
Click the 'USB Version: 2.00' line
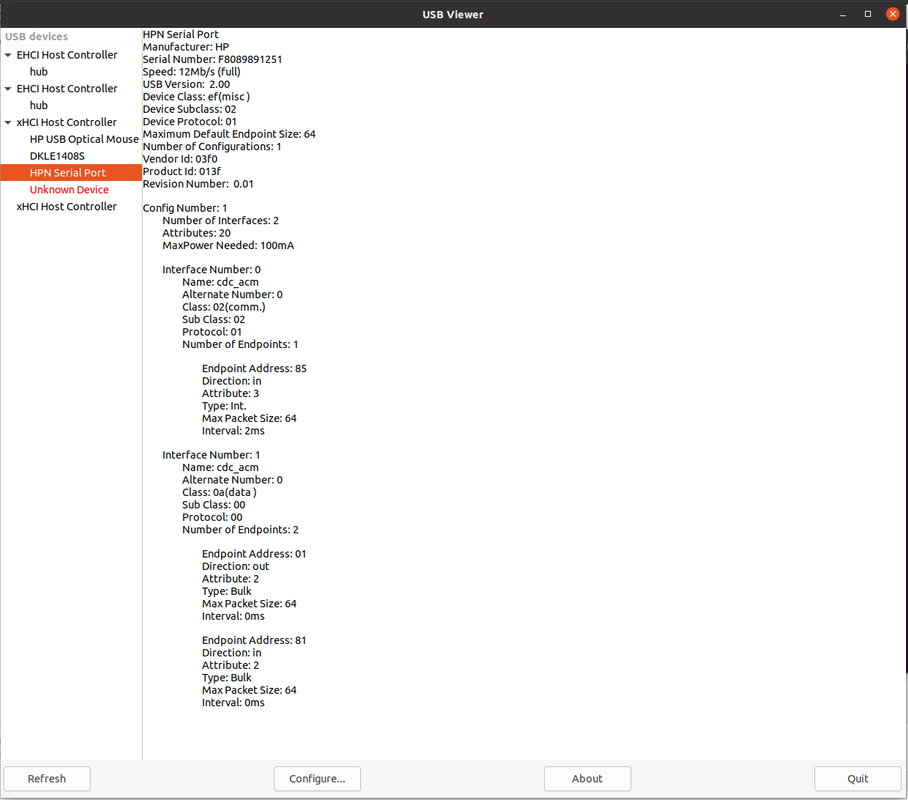pos(186,84)
